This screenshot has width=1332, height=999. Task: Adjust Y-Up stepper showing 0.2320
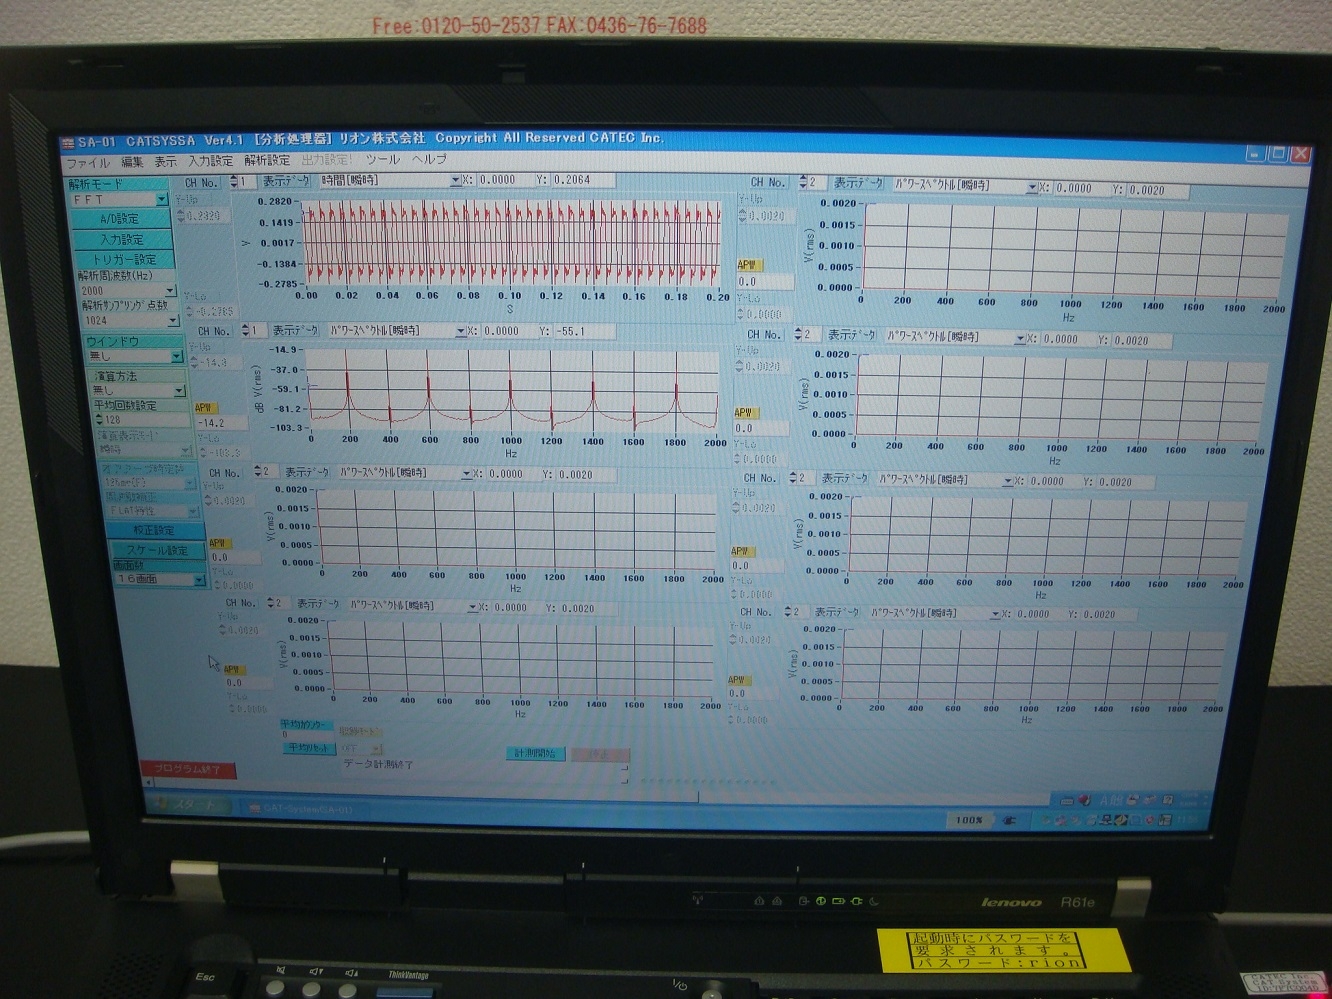(180, 216)
